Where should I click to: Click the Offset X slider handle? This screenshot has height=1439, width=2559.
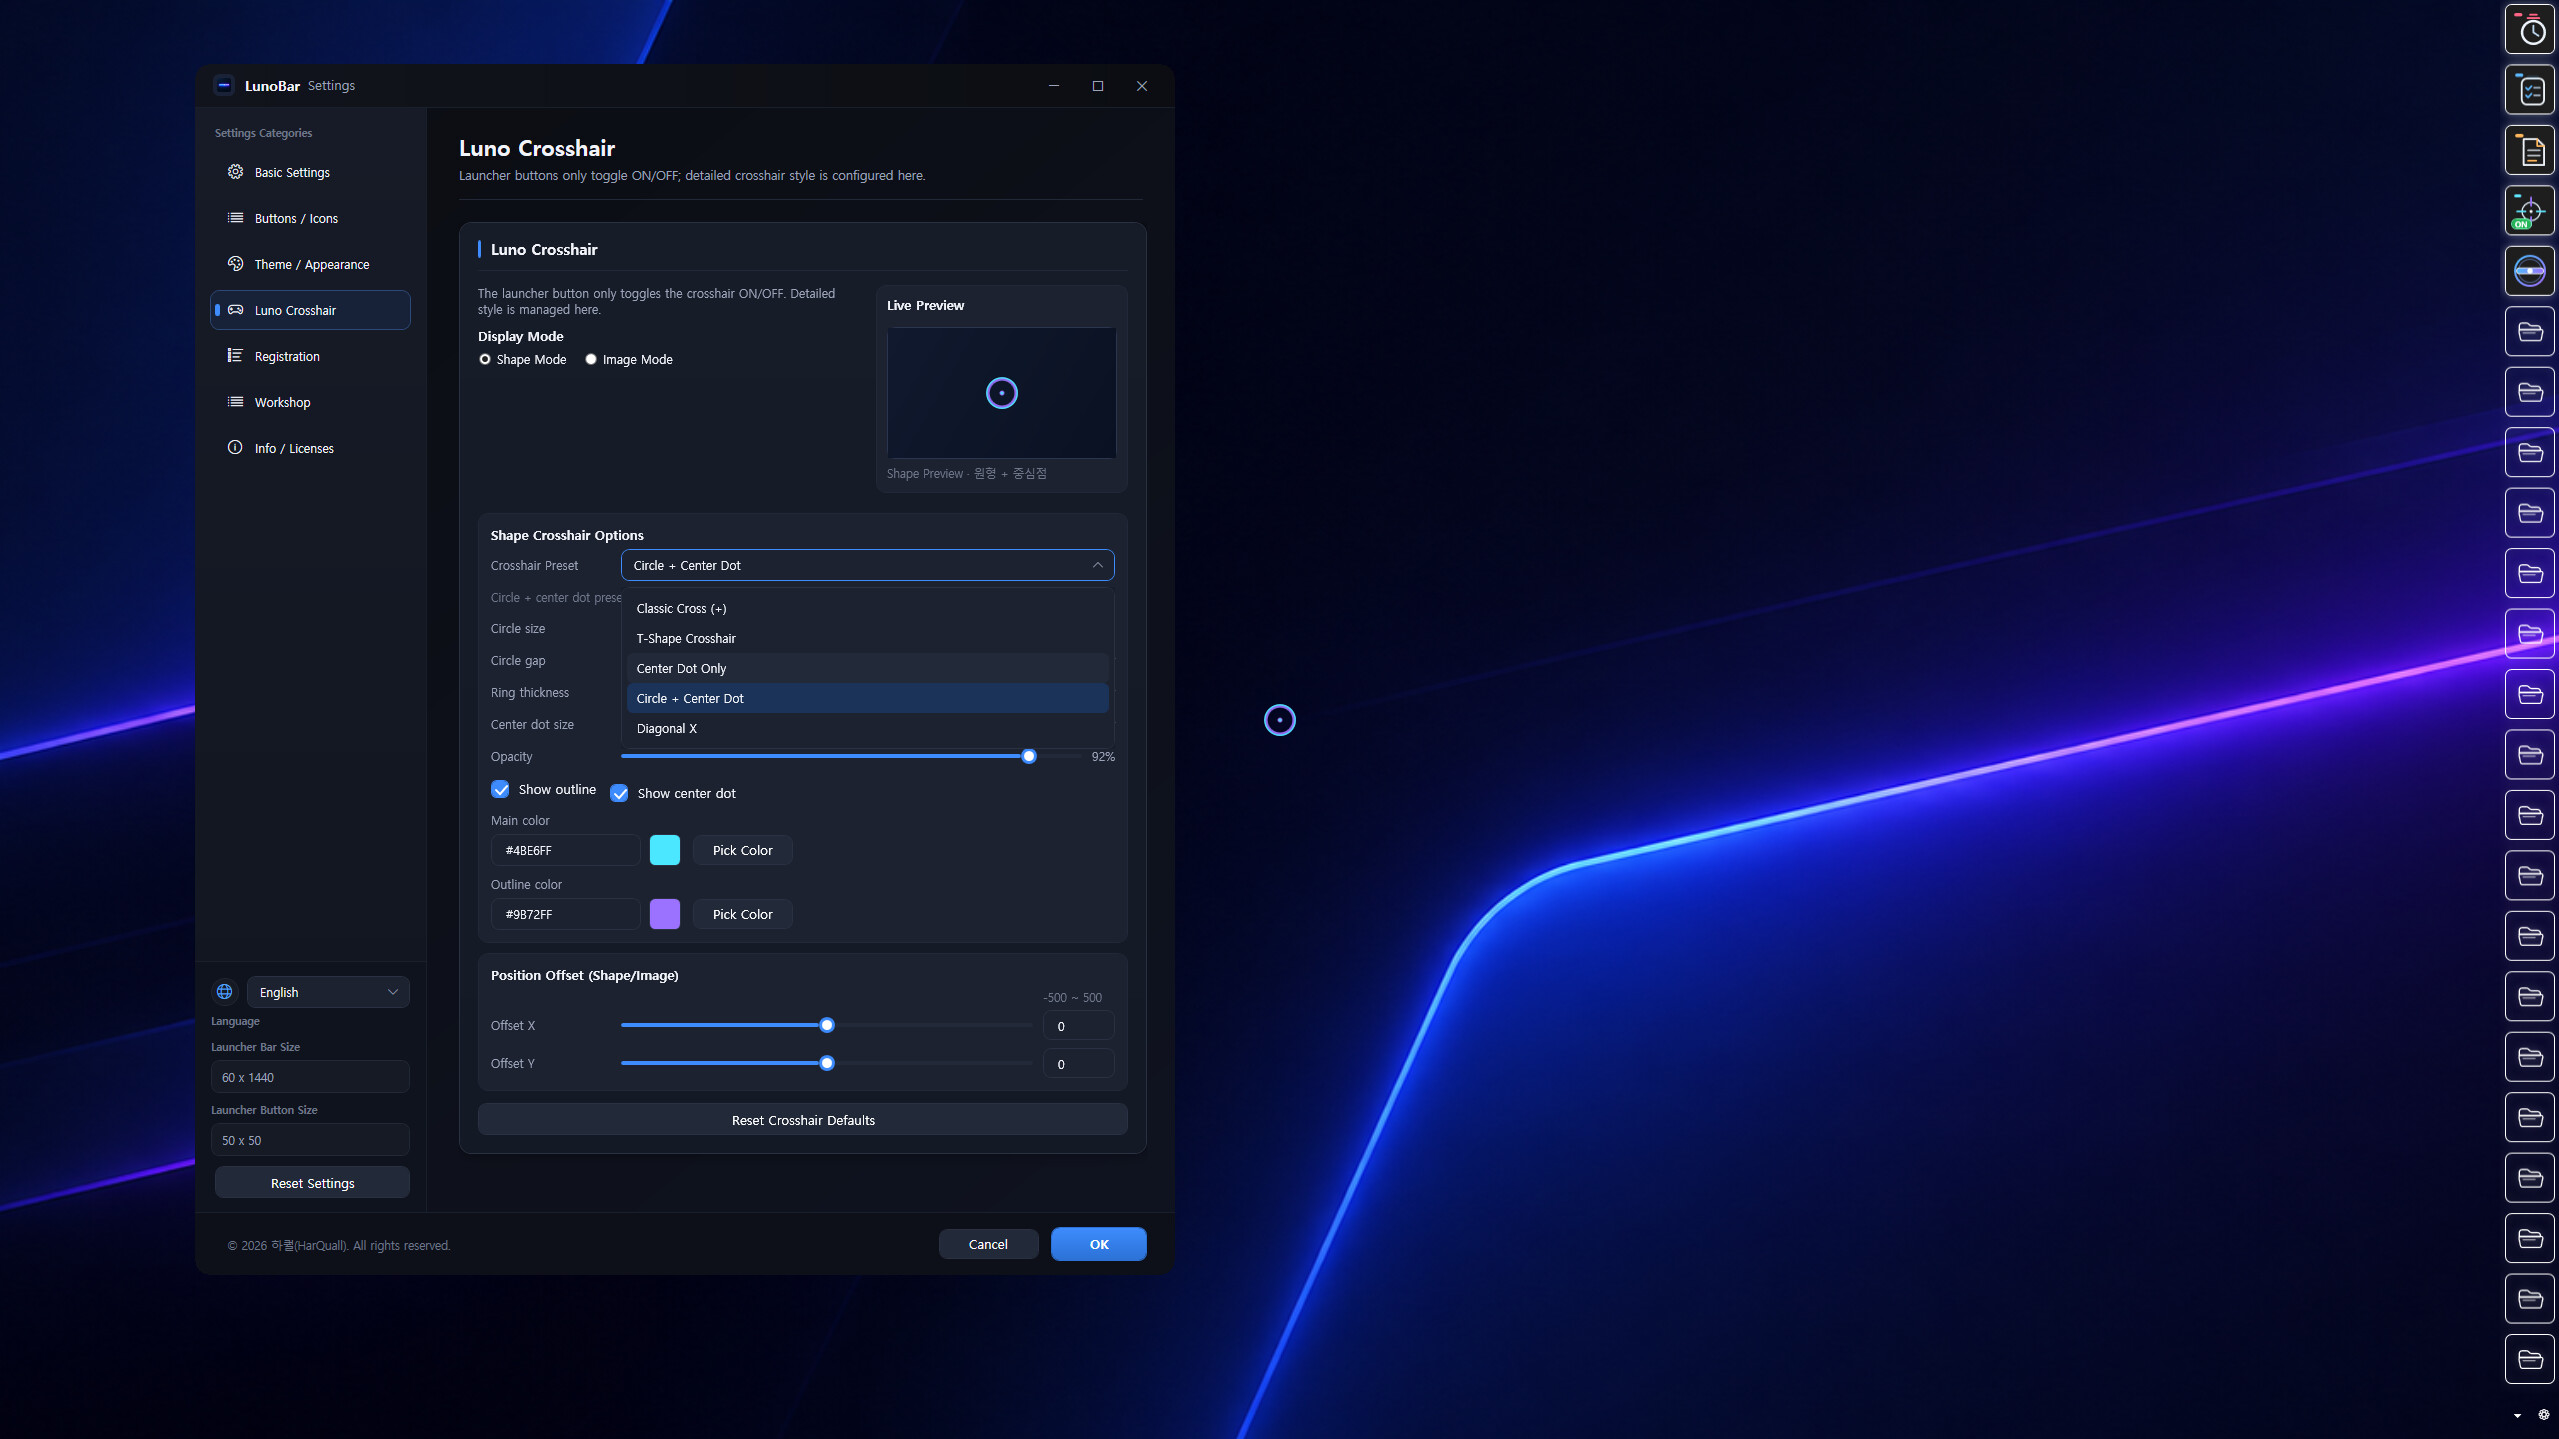[x=826, y=1026]
